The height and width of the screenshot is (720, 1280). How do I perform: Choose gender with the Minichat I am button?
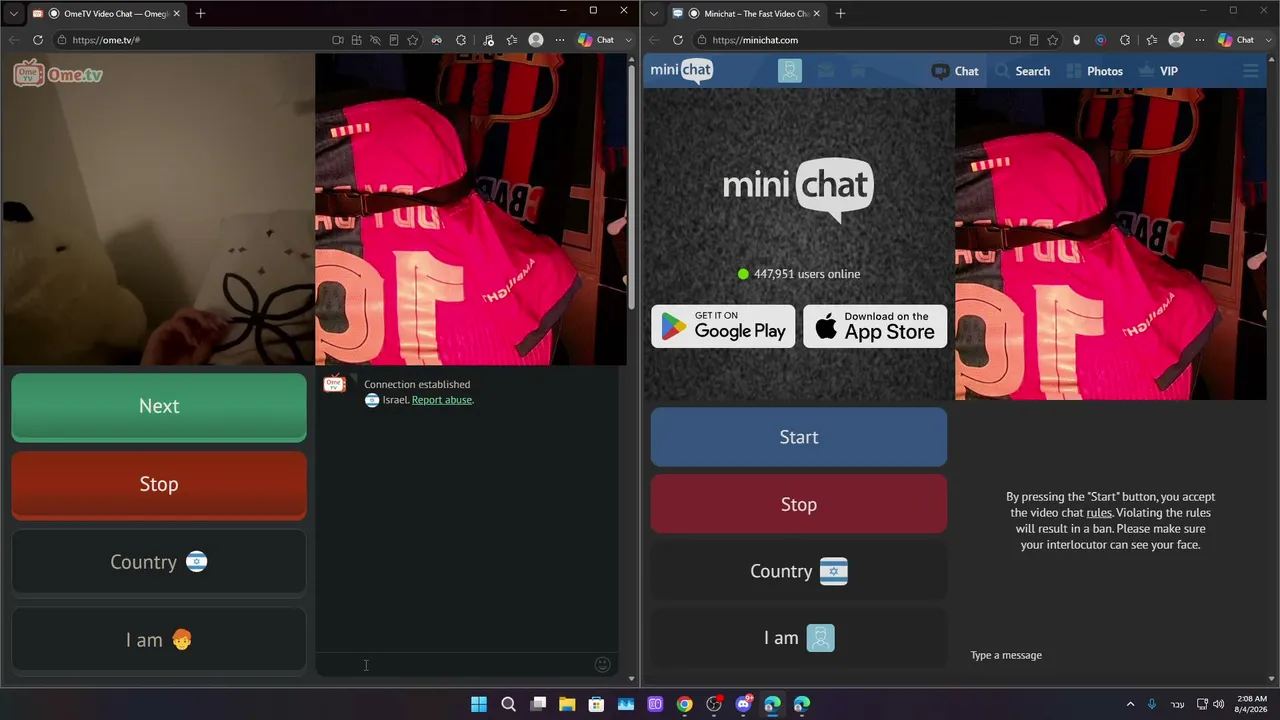799,638
